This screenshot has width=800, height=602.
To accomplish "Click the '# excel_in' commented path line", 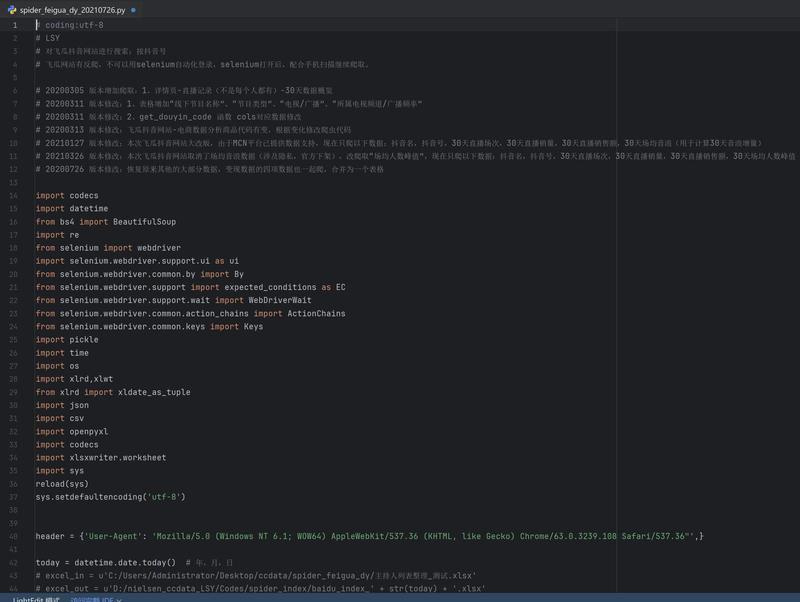I will click(x=256, y=576).
